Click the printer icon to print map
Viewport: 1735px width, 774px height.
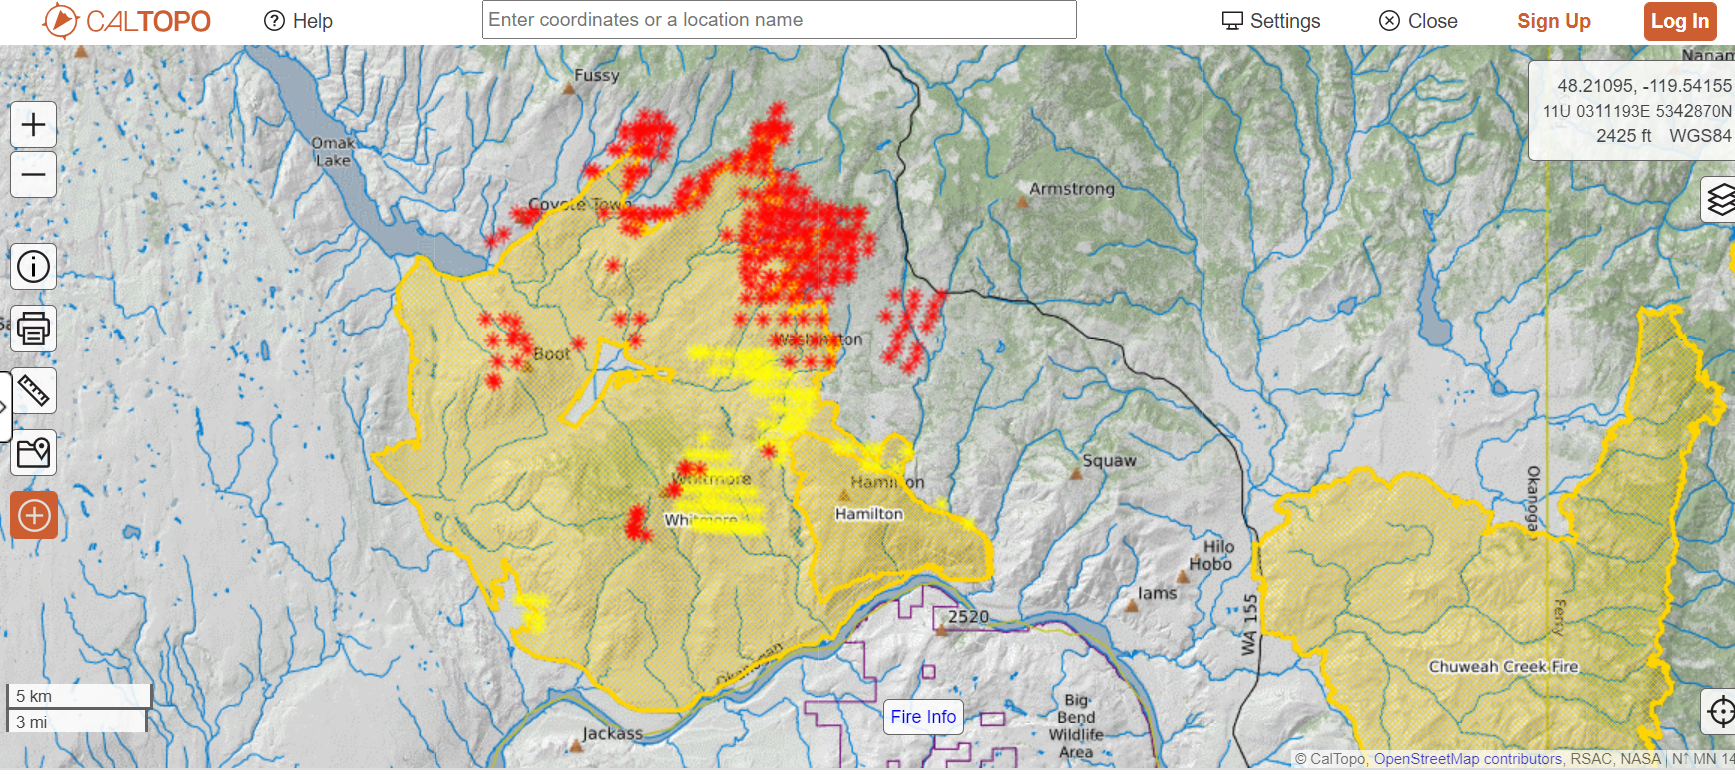click(33, 329)
